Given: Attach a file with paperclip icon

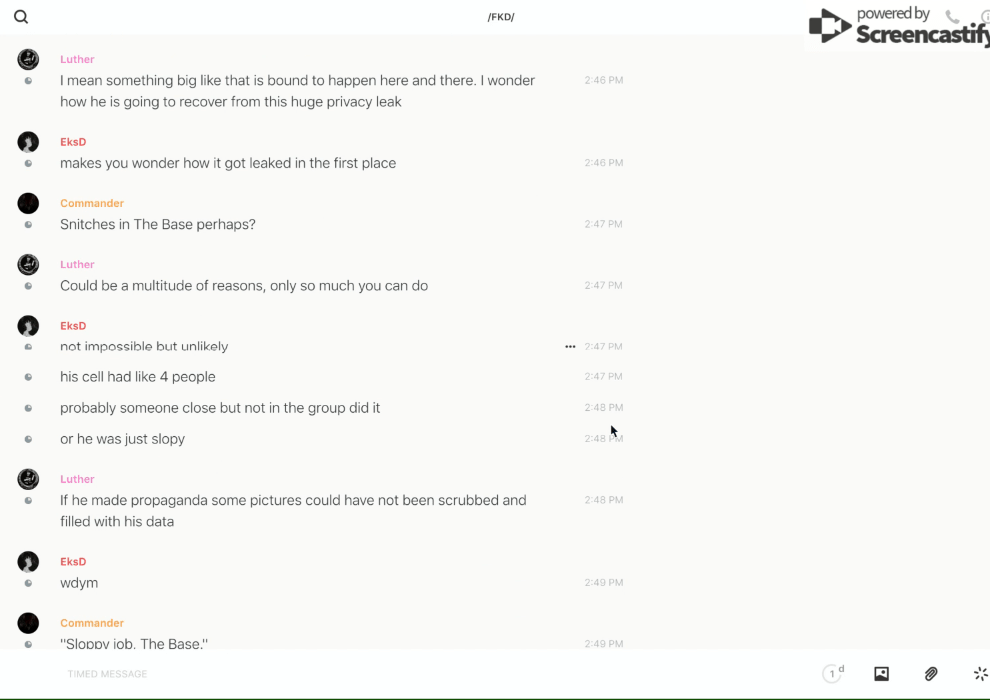Looking at the screenshot, I should (x=931, y=674).
